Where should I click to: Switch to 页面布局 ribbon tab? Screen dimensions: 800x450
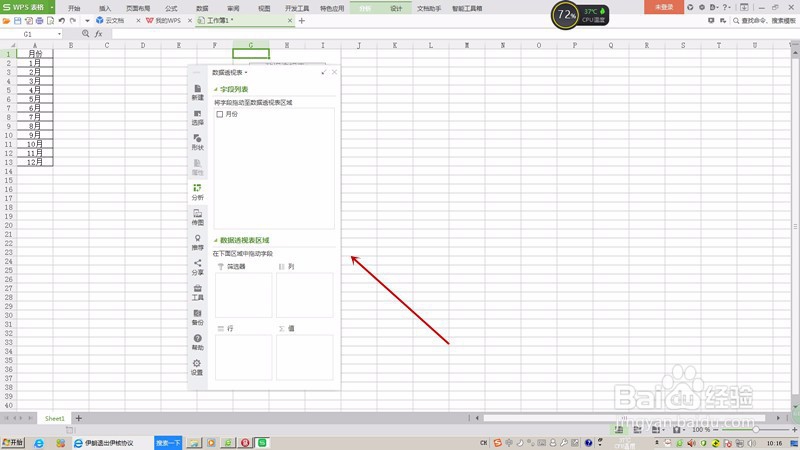(138, 8)
